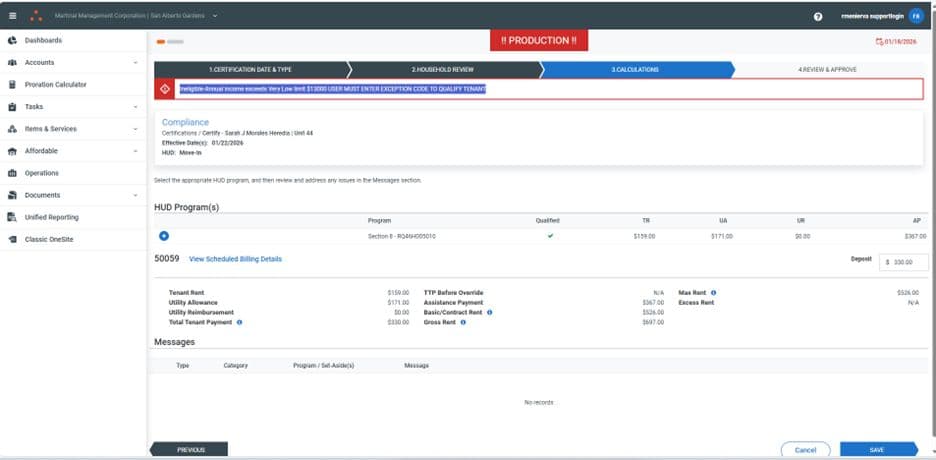The image size is (936, 460).
Task: Open the help question mark icon
Action: [818, 17]
